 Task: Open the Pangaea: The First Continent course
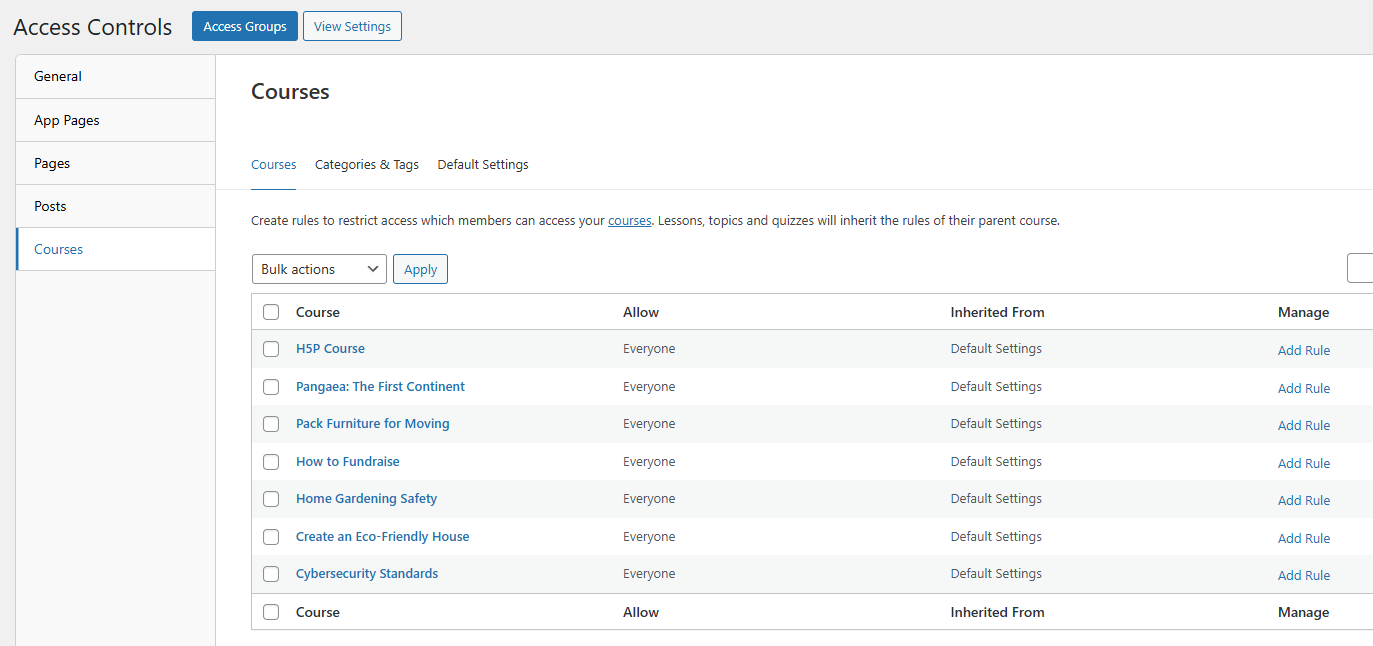point(380,386)
